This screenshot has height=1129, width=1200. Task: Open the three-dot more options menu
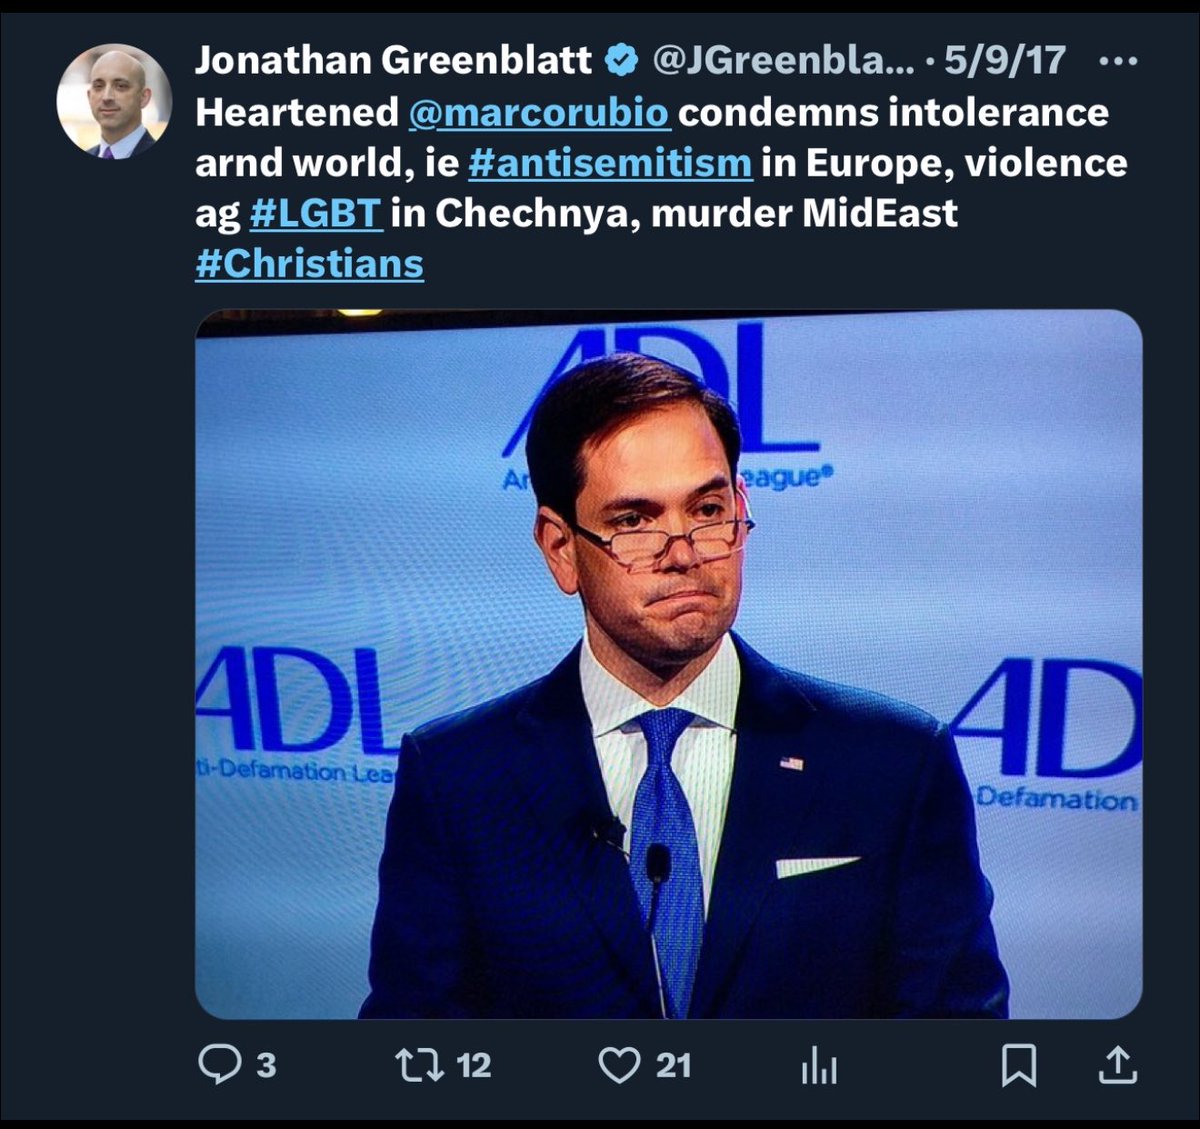[1117, 61]
